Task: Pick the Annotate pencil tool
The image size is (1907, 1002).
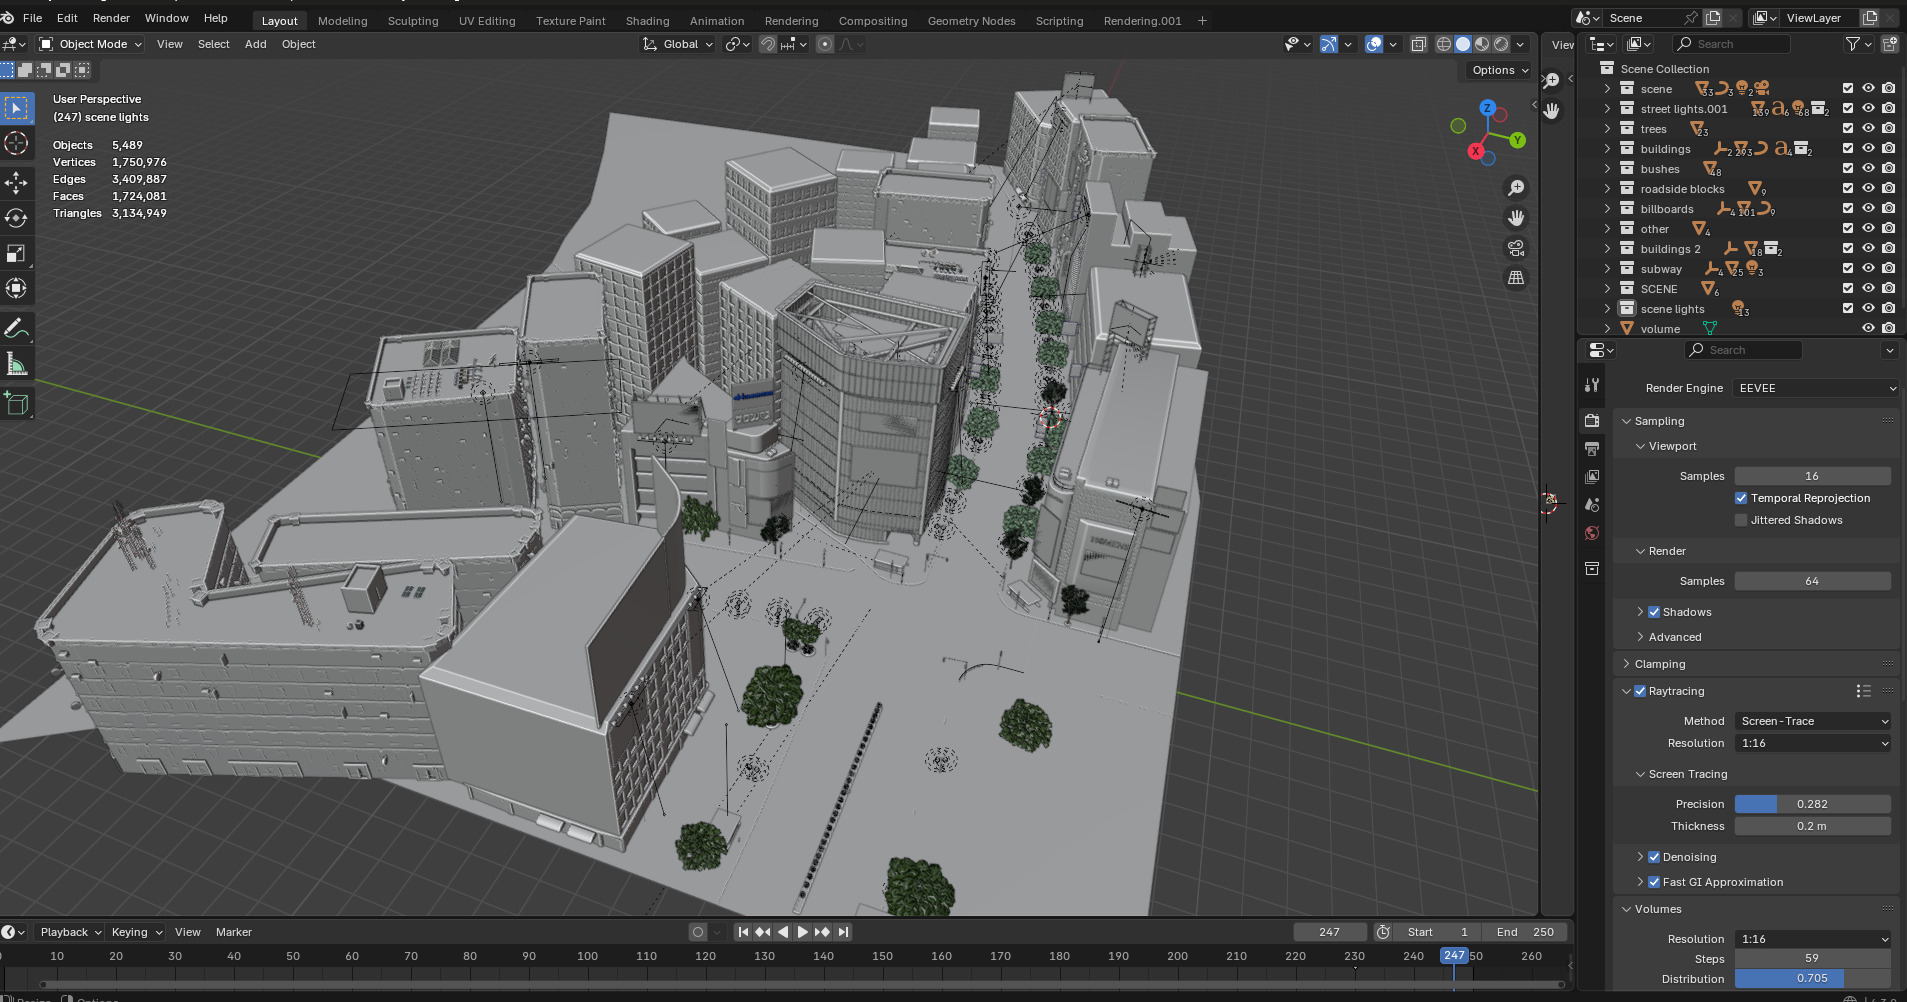Action: point(16,328)
